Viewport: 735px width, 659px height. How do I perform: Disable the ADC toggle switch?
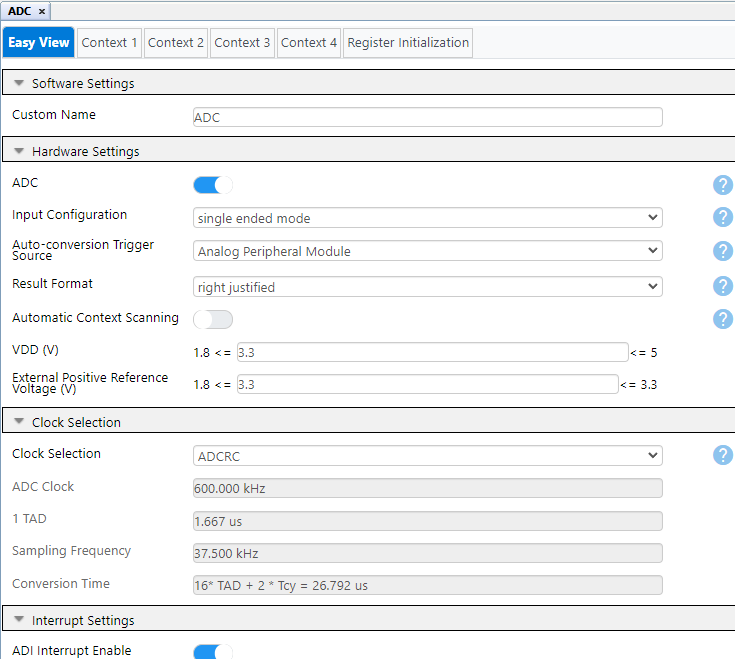[212, 185]
